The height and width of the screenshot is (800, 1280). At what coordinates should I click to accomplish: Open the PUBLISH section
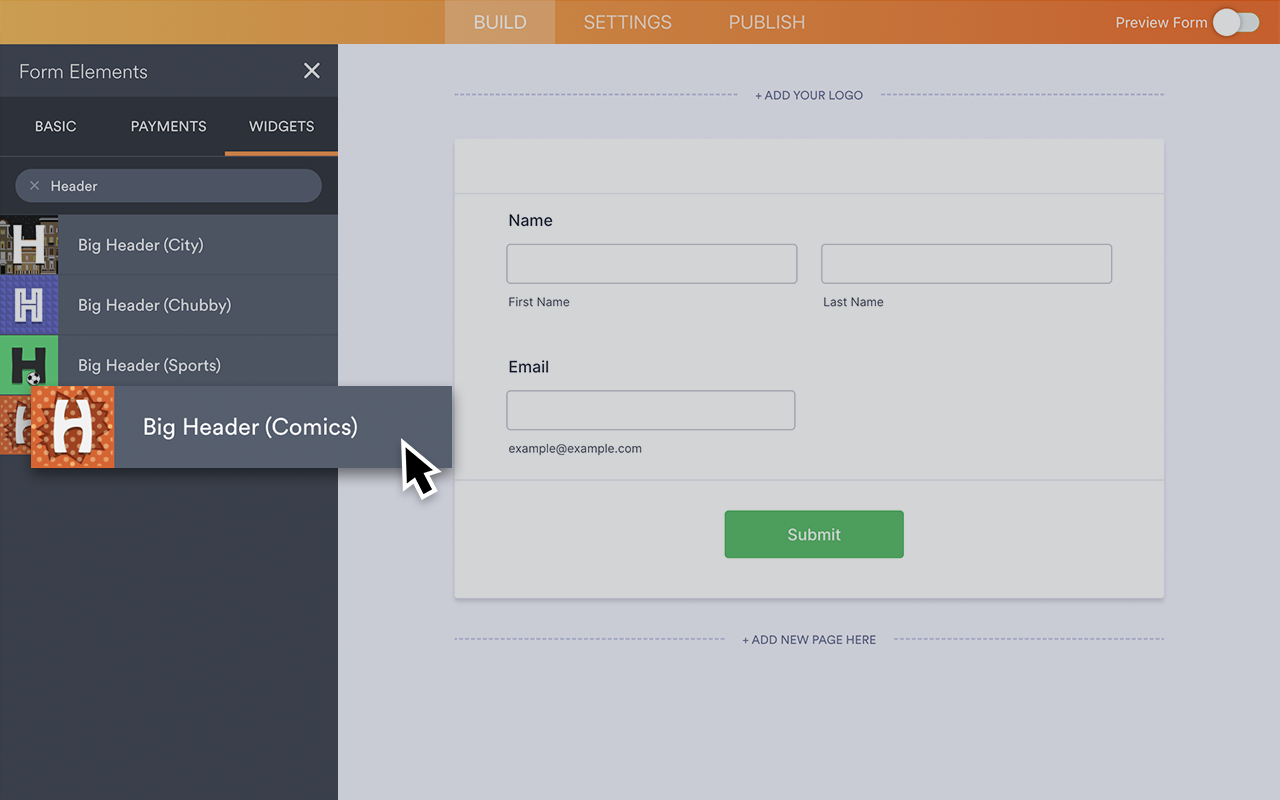pos(766,22)
